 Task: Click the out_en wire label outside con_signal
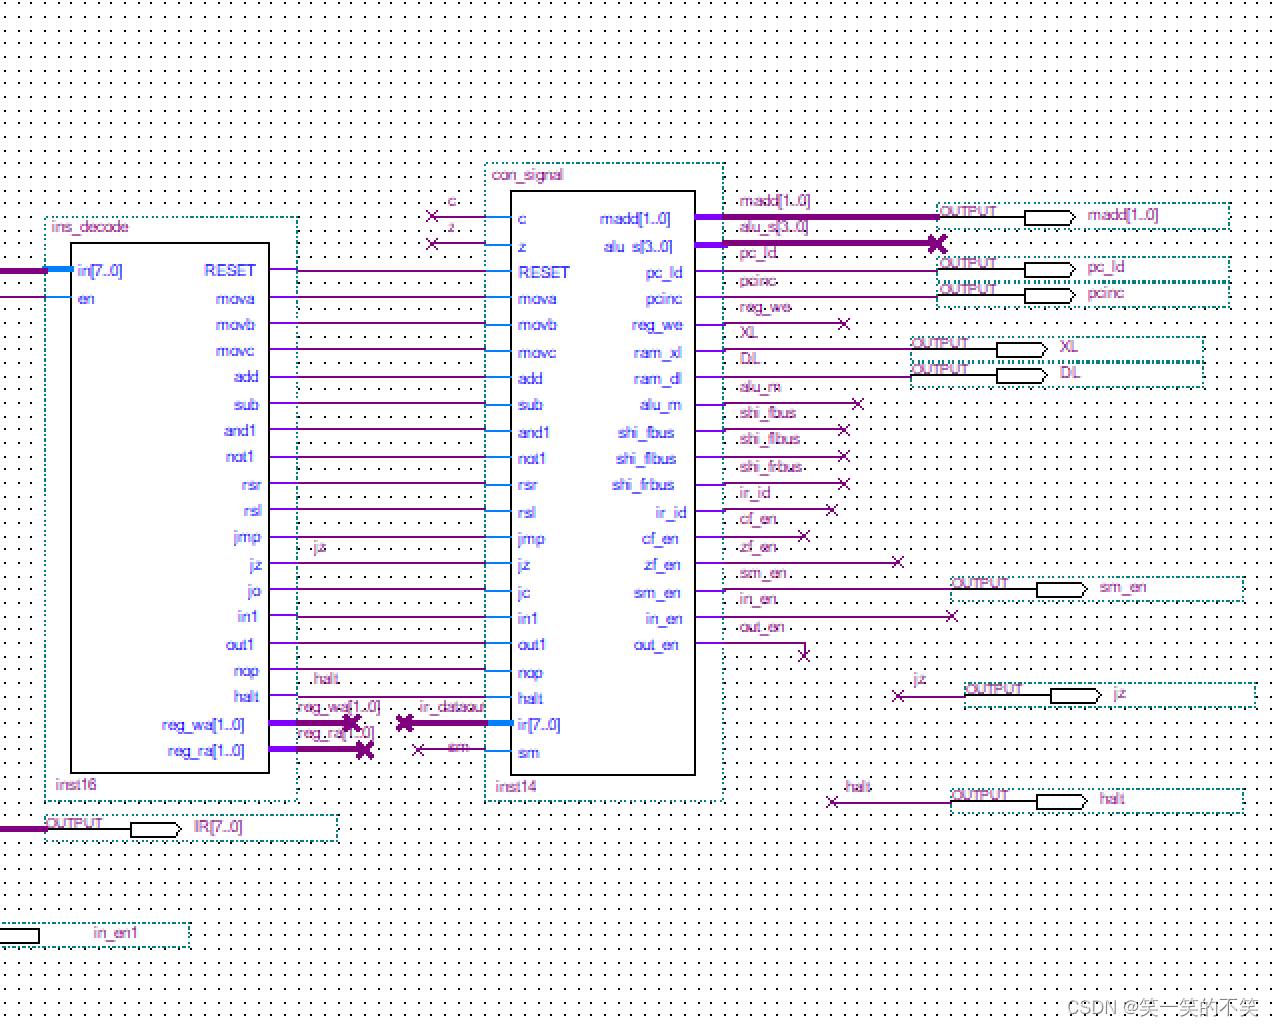tap(763, 628)
